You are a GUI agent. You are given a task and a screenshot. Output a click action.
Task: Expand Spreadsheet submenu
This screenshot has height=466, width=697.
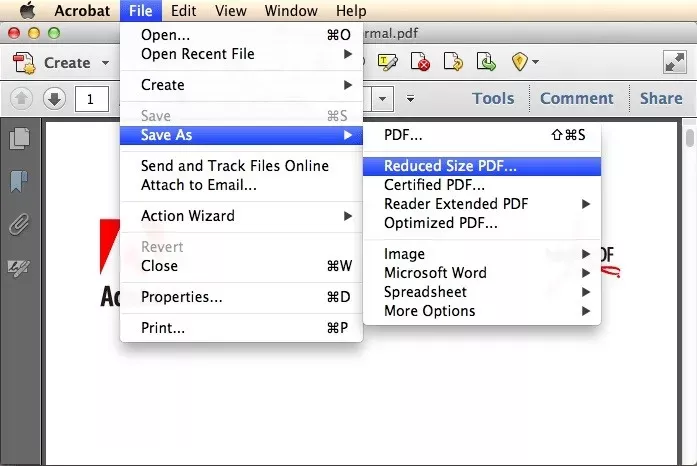pos(482,292)
